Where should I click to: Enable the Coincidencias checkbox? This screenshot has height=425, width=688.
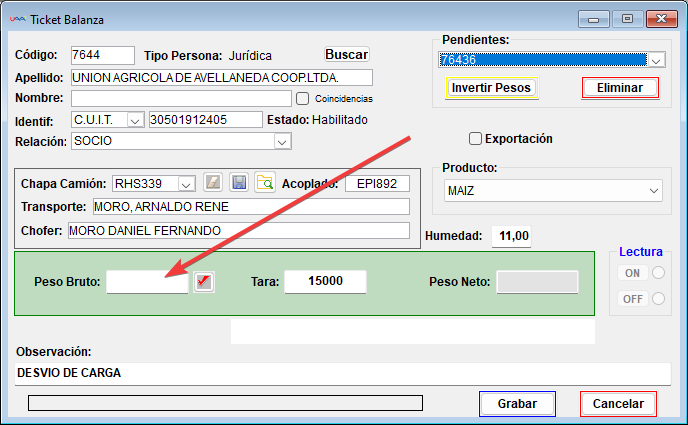[303, 99]
